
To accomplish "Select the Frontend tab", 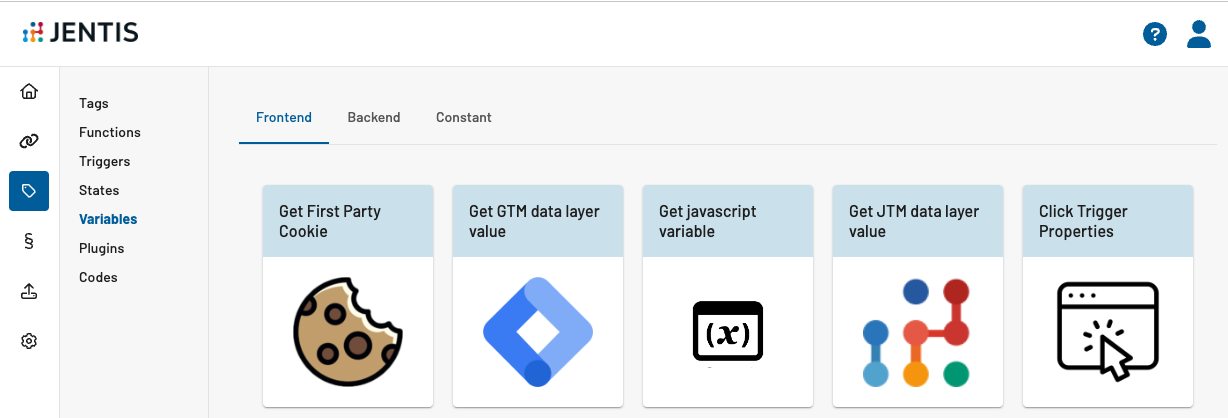I will pos(284,117).
